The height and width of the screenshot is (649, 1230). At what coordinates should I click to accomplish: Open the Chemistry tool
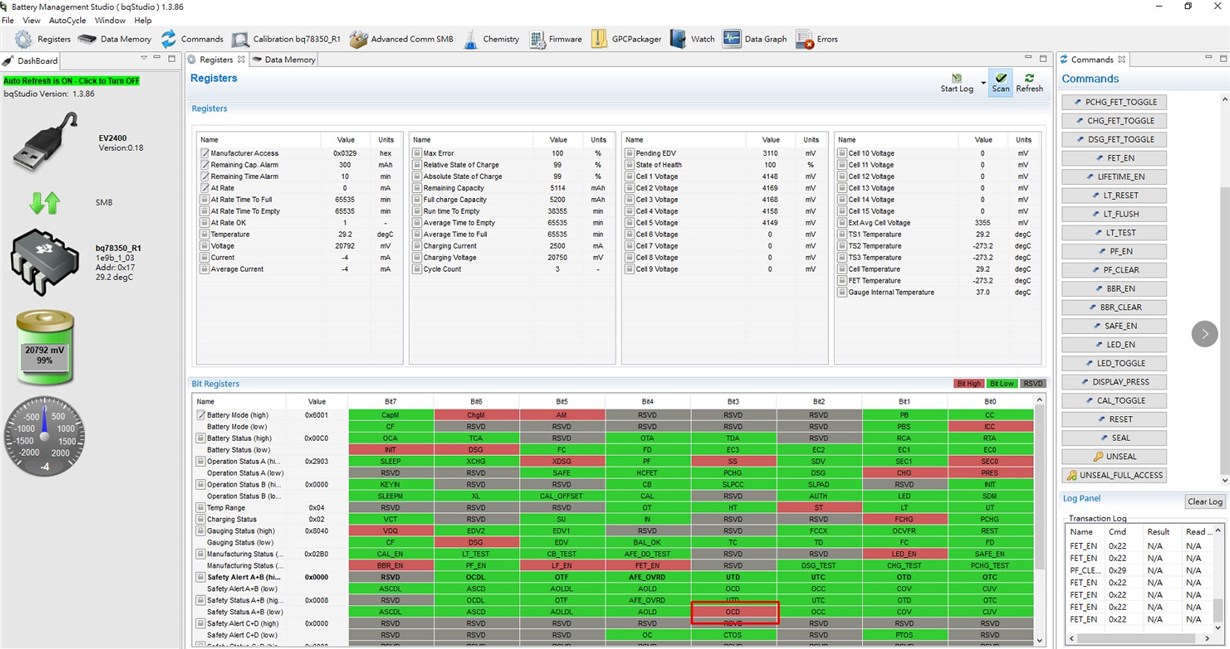[x=491, y=39]
